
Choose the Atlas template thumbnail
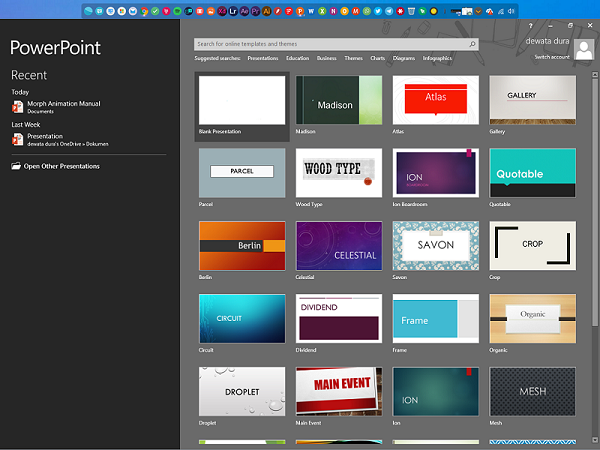pyautogui.click(x=434, y=100)
